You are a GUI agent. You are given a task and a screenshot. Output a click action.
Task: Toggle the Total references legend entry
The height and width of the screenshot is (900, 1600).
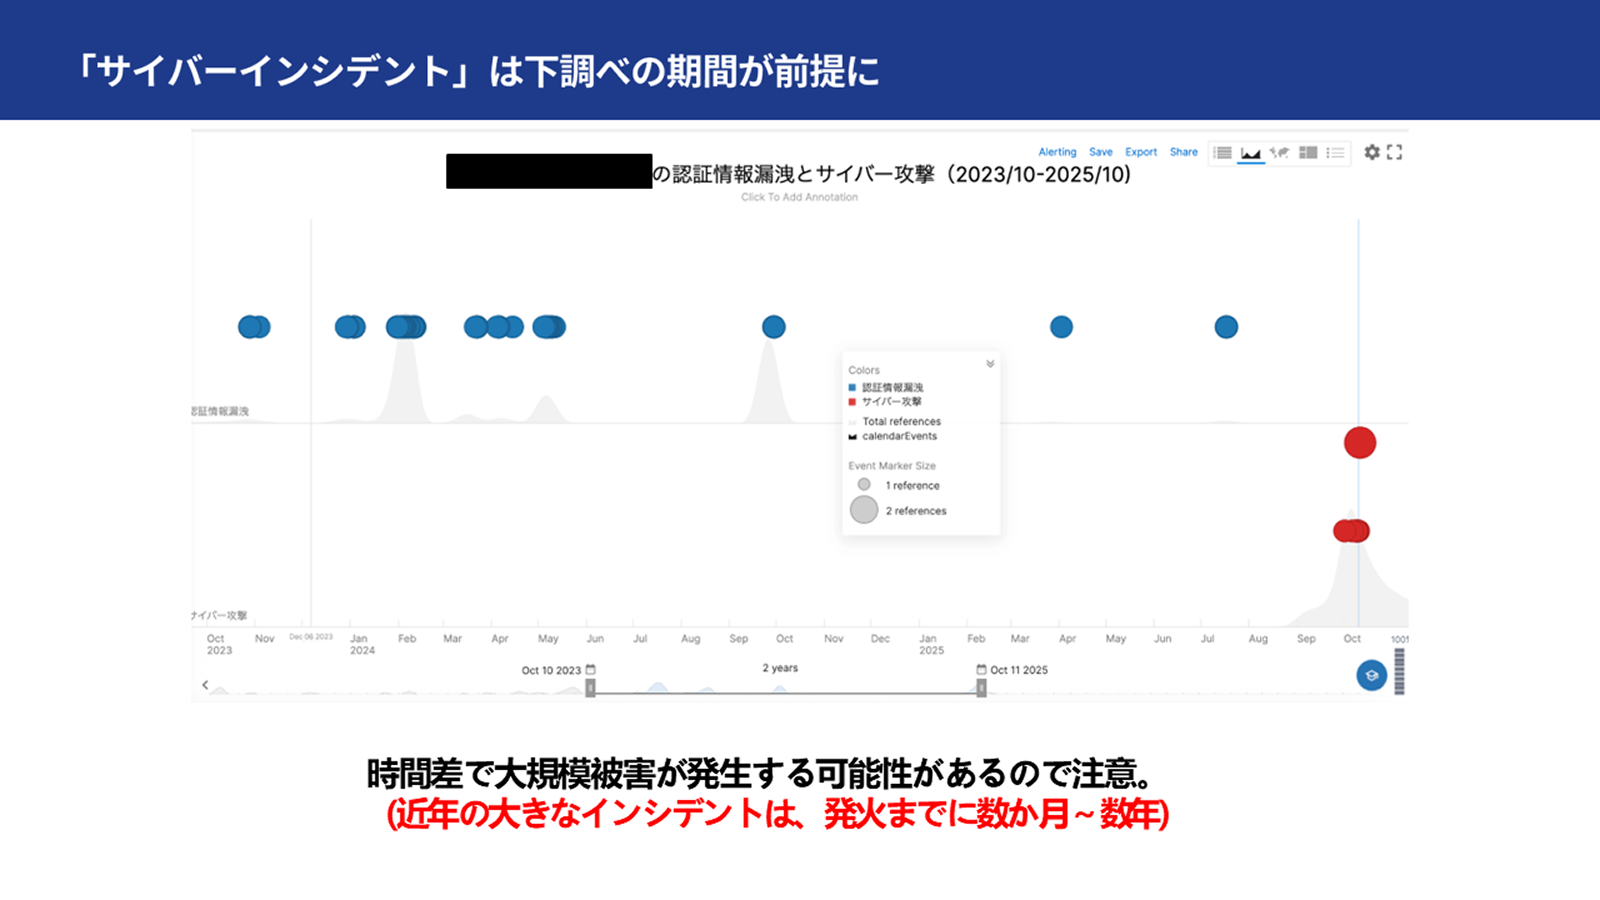pyautogui.click(x=894, y=422)
